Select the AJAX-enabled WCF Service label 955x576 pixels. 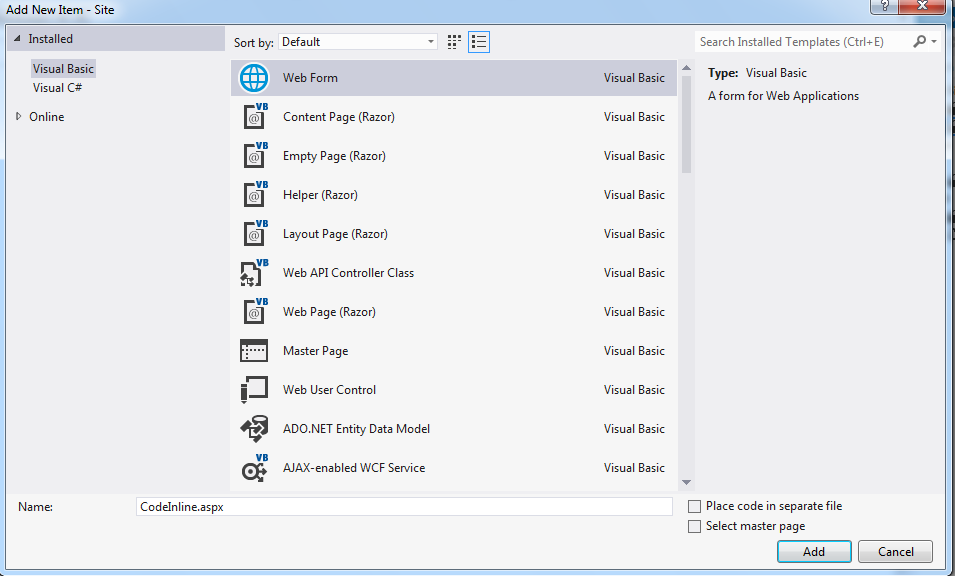click(354, 468)
